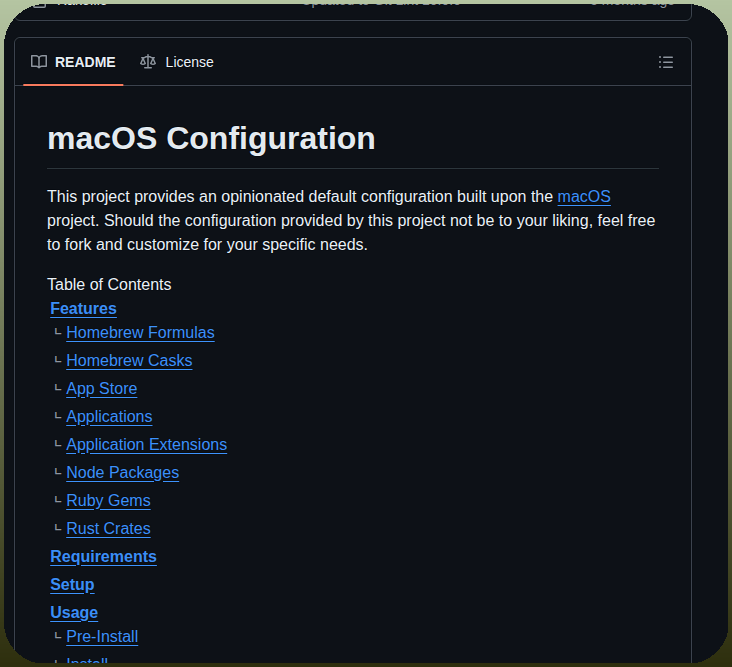Go to the Applications section link
This screenshot has height=667, width=732.
[x=109, y=416]
